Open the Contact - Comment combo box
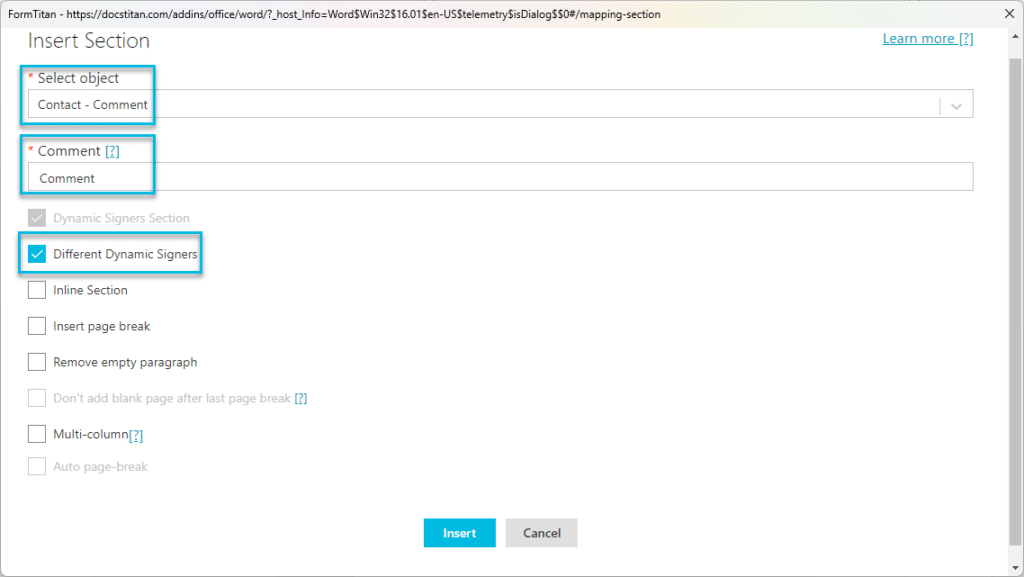The width and height of the screenshot is (1024, 577). 480,105
